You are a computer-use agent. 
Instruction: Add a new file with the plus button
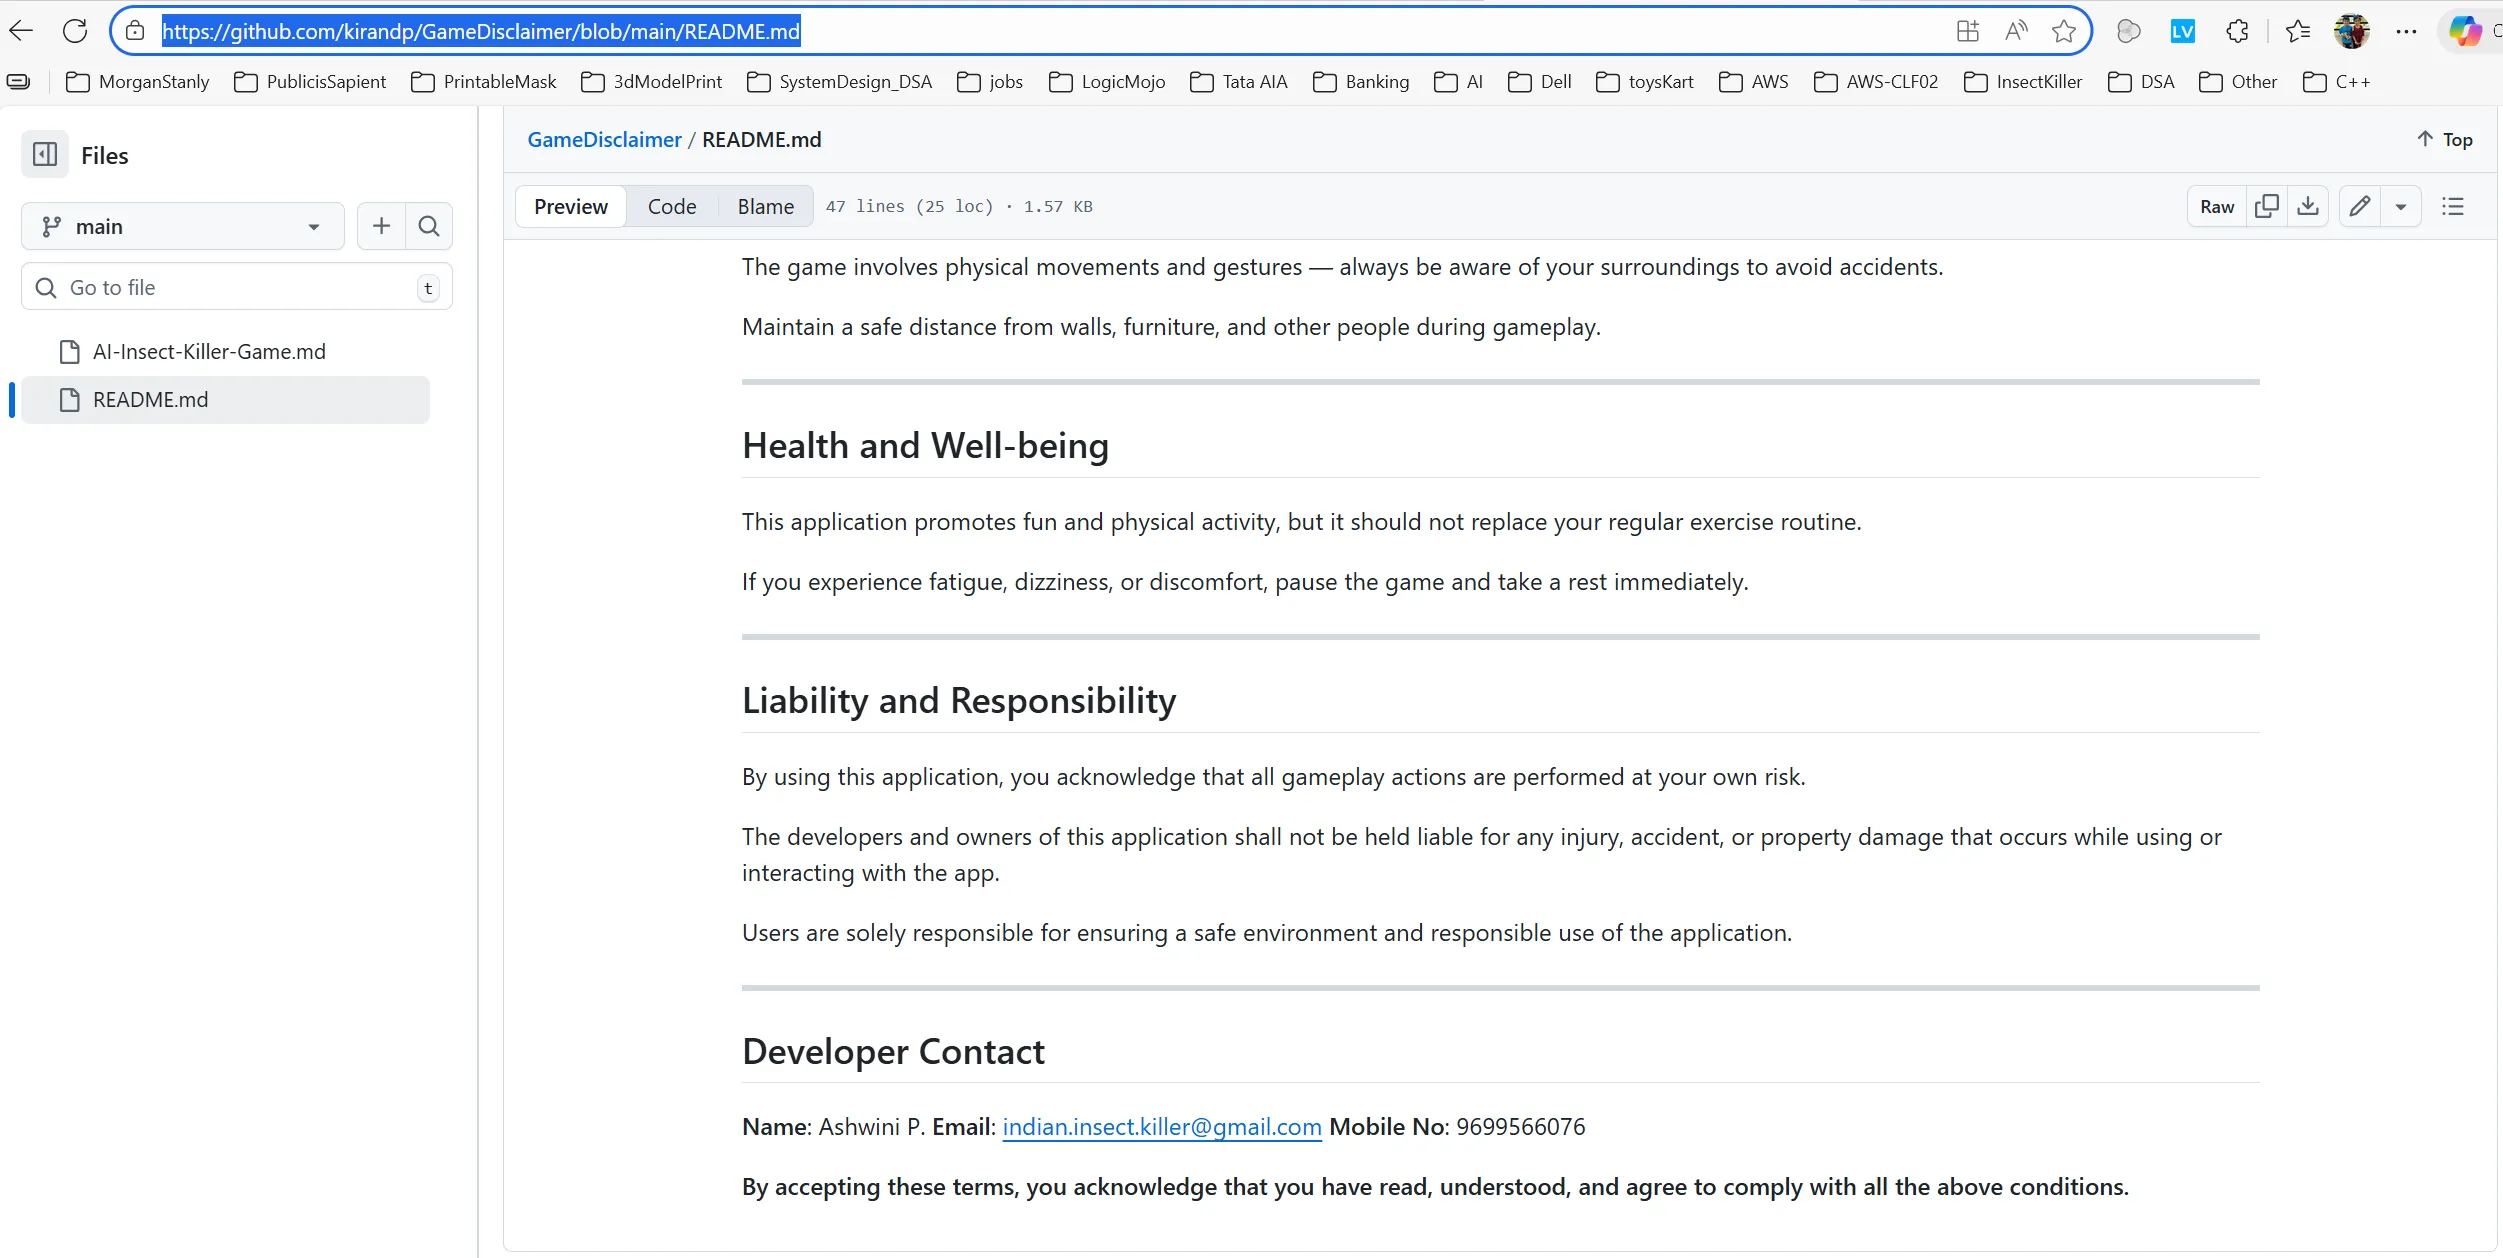(x=381, y=227)
